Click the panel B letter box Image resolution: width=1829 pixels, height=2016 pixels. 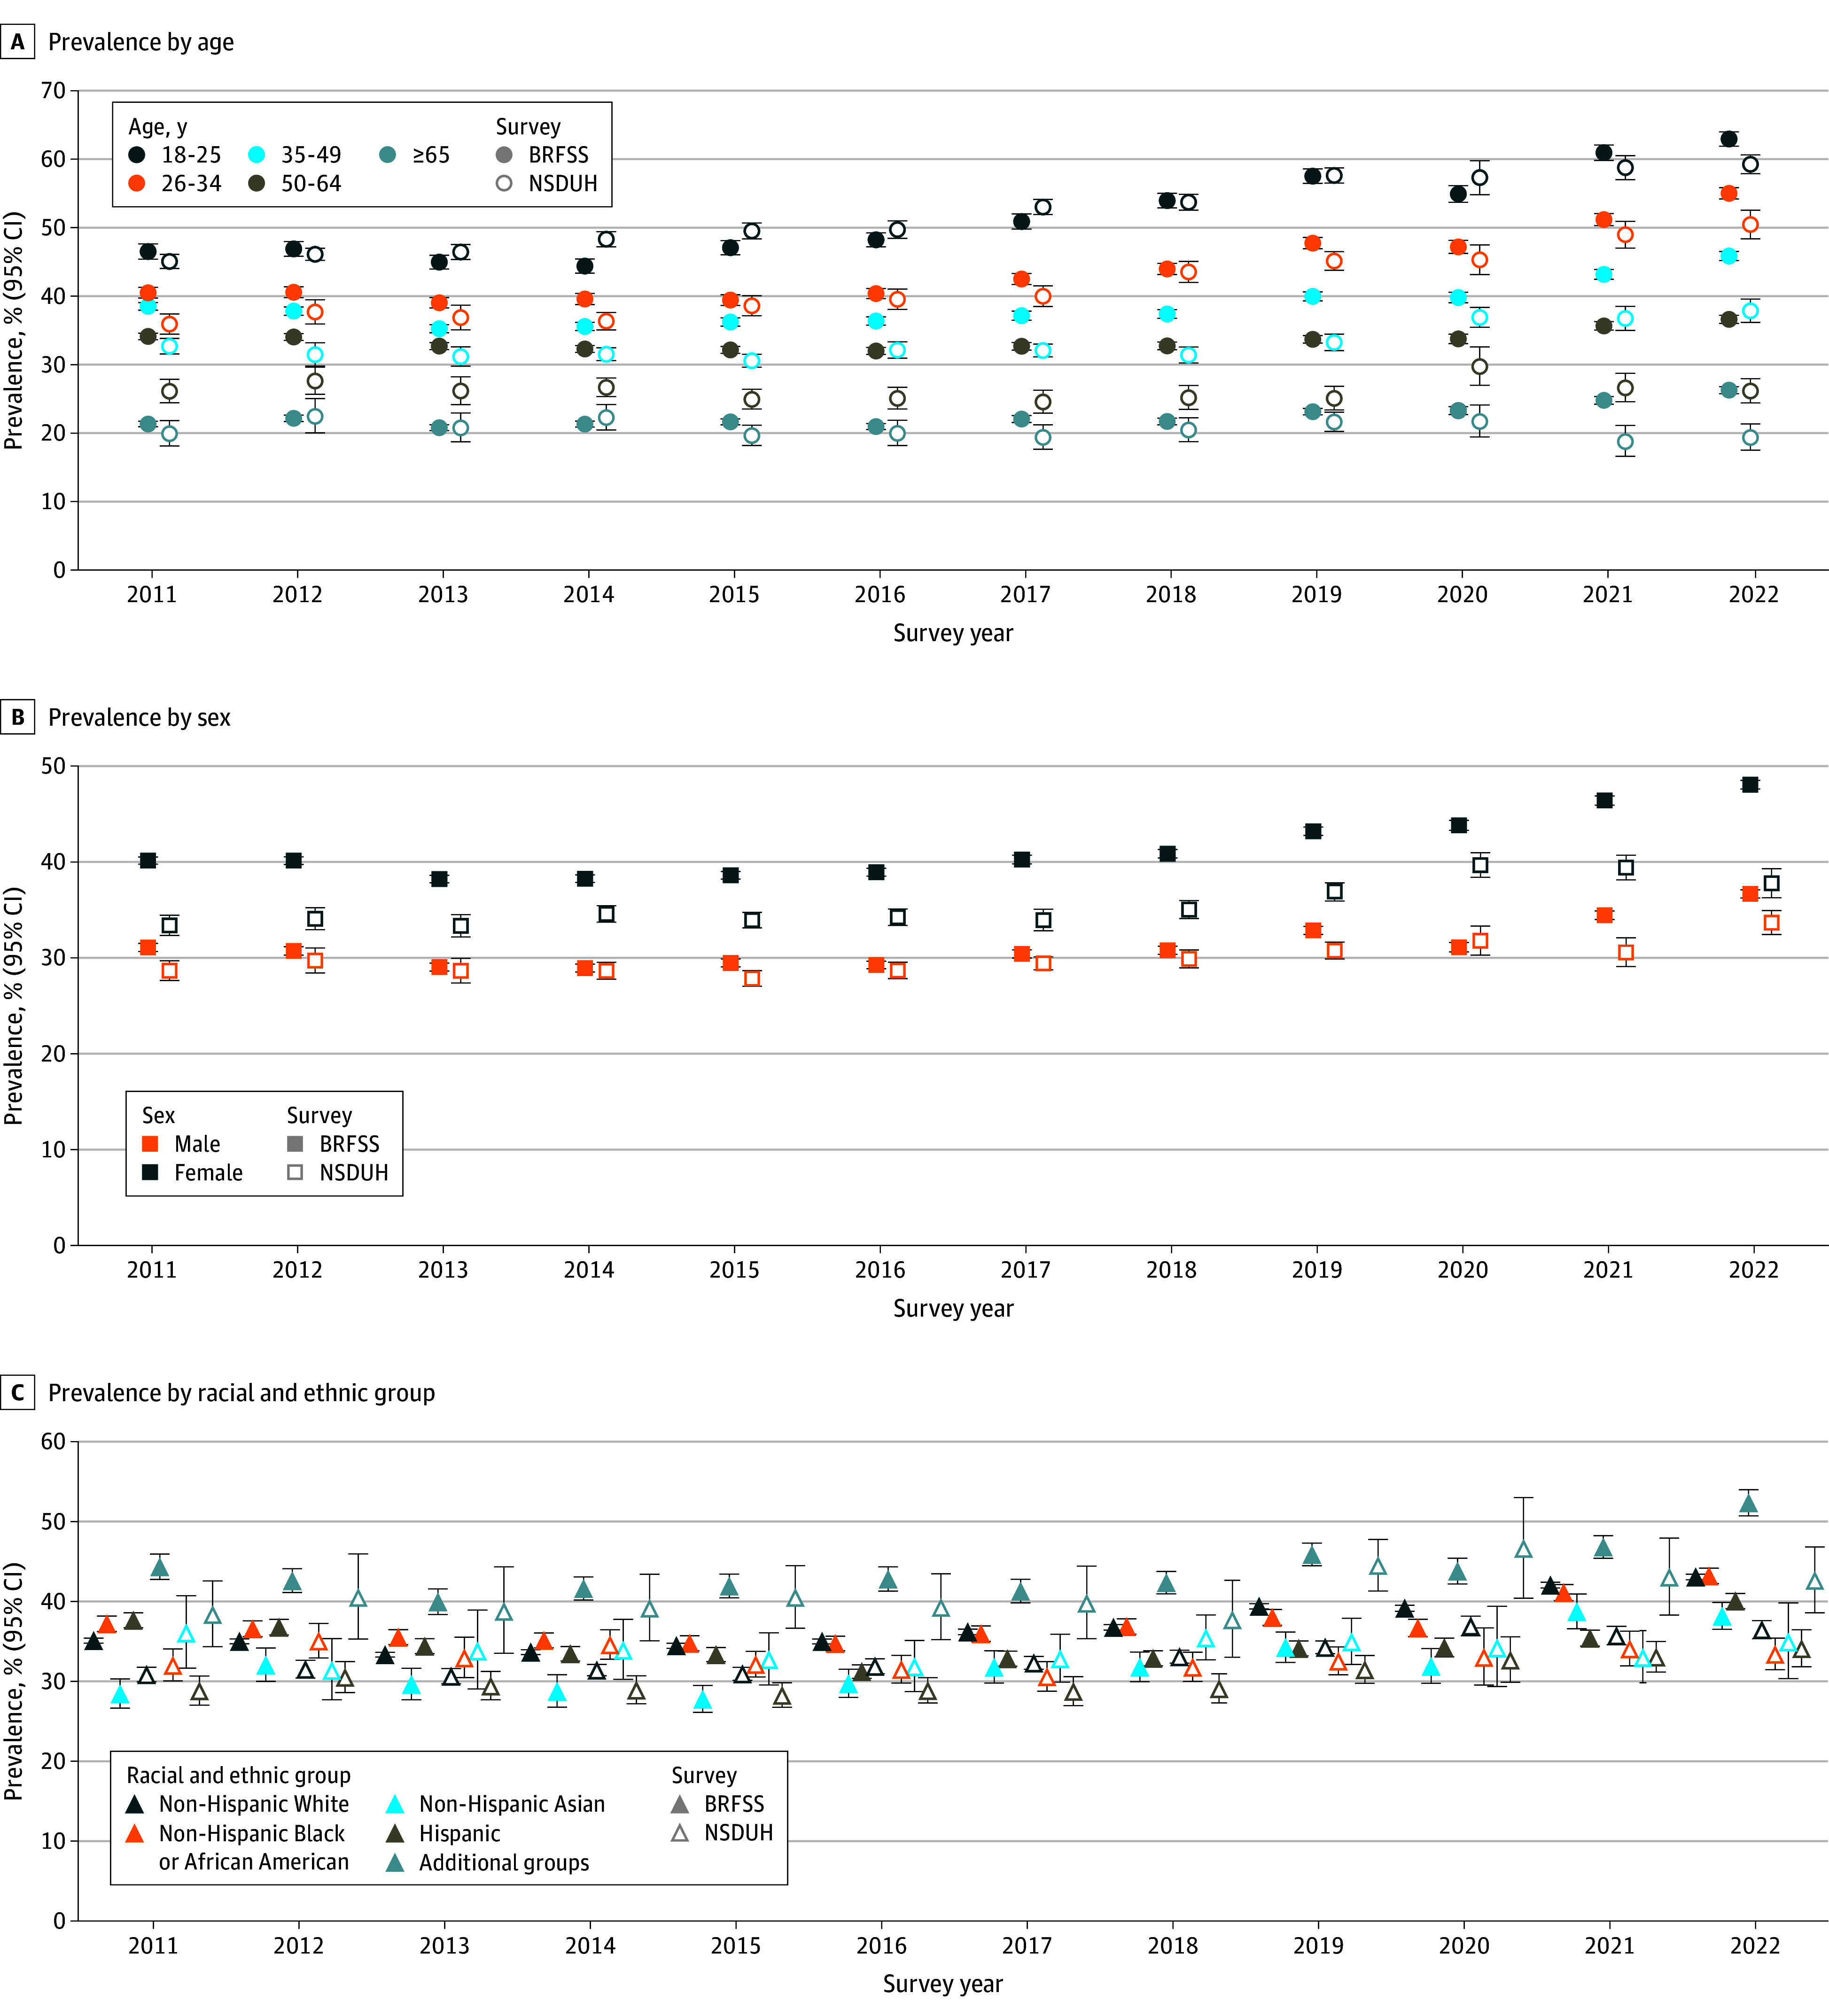18,717
